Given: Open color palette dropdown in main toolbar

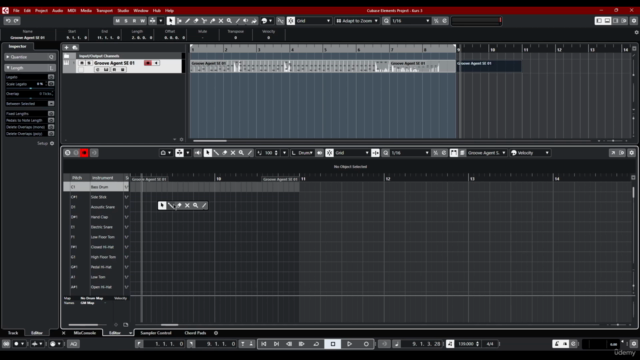Looking at the screenshot, I should (x=270, y=21).
